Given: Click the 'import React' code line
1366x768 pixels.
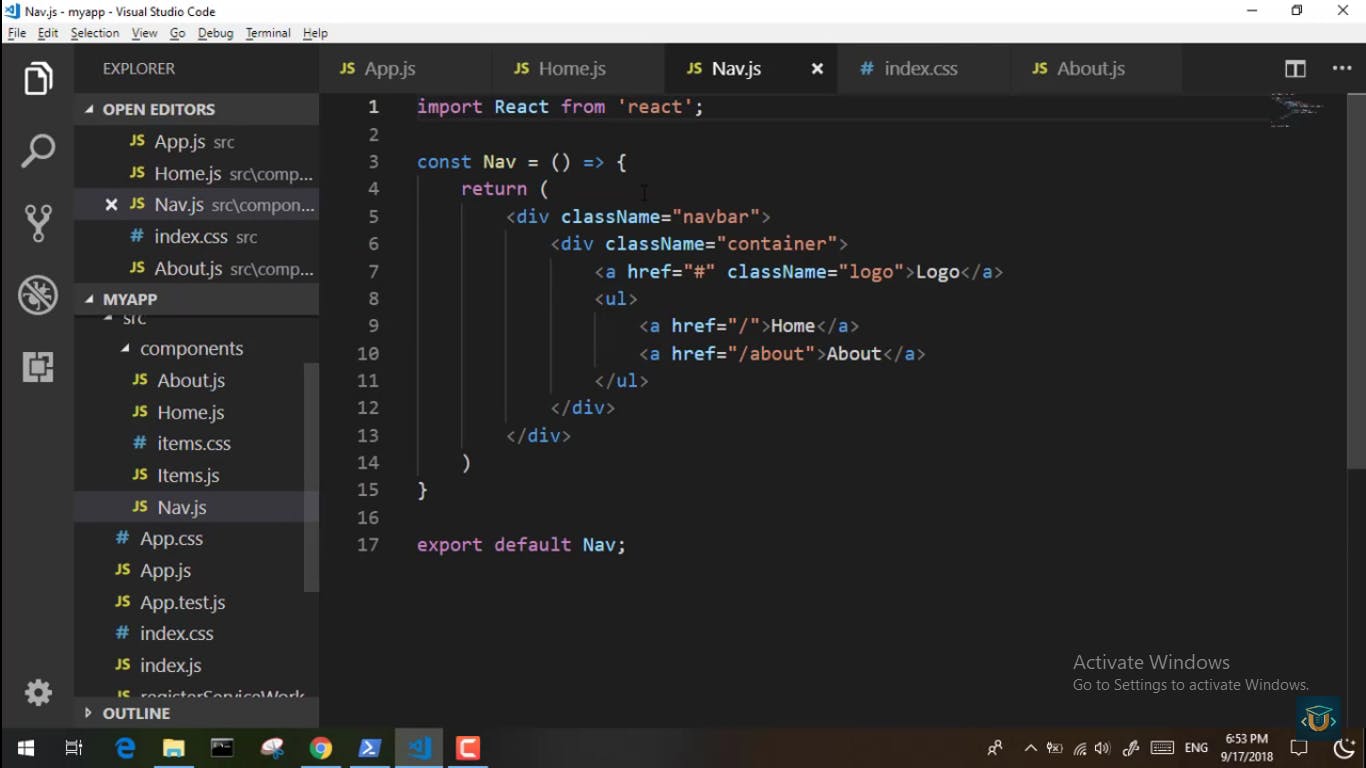Looking at the screenshot, I should pyautogui.click(x=560, y=107).
